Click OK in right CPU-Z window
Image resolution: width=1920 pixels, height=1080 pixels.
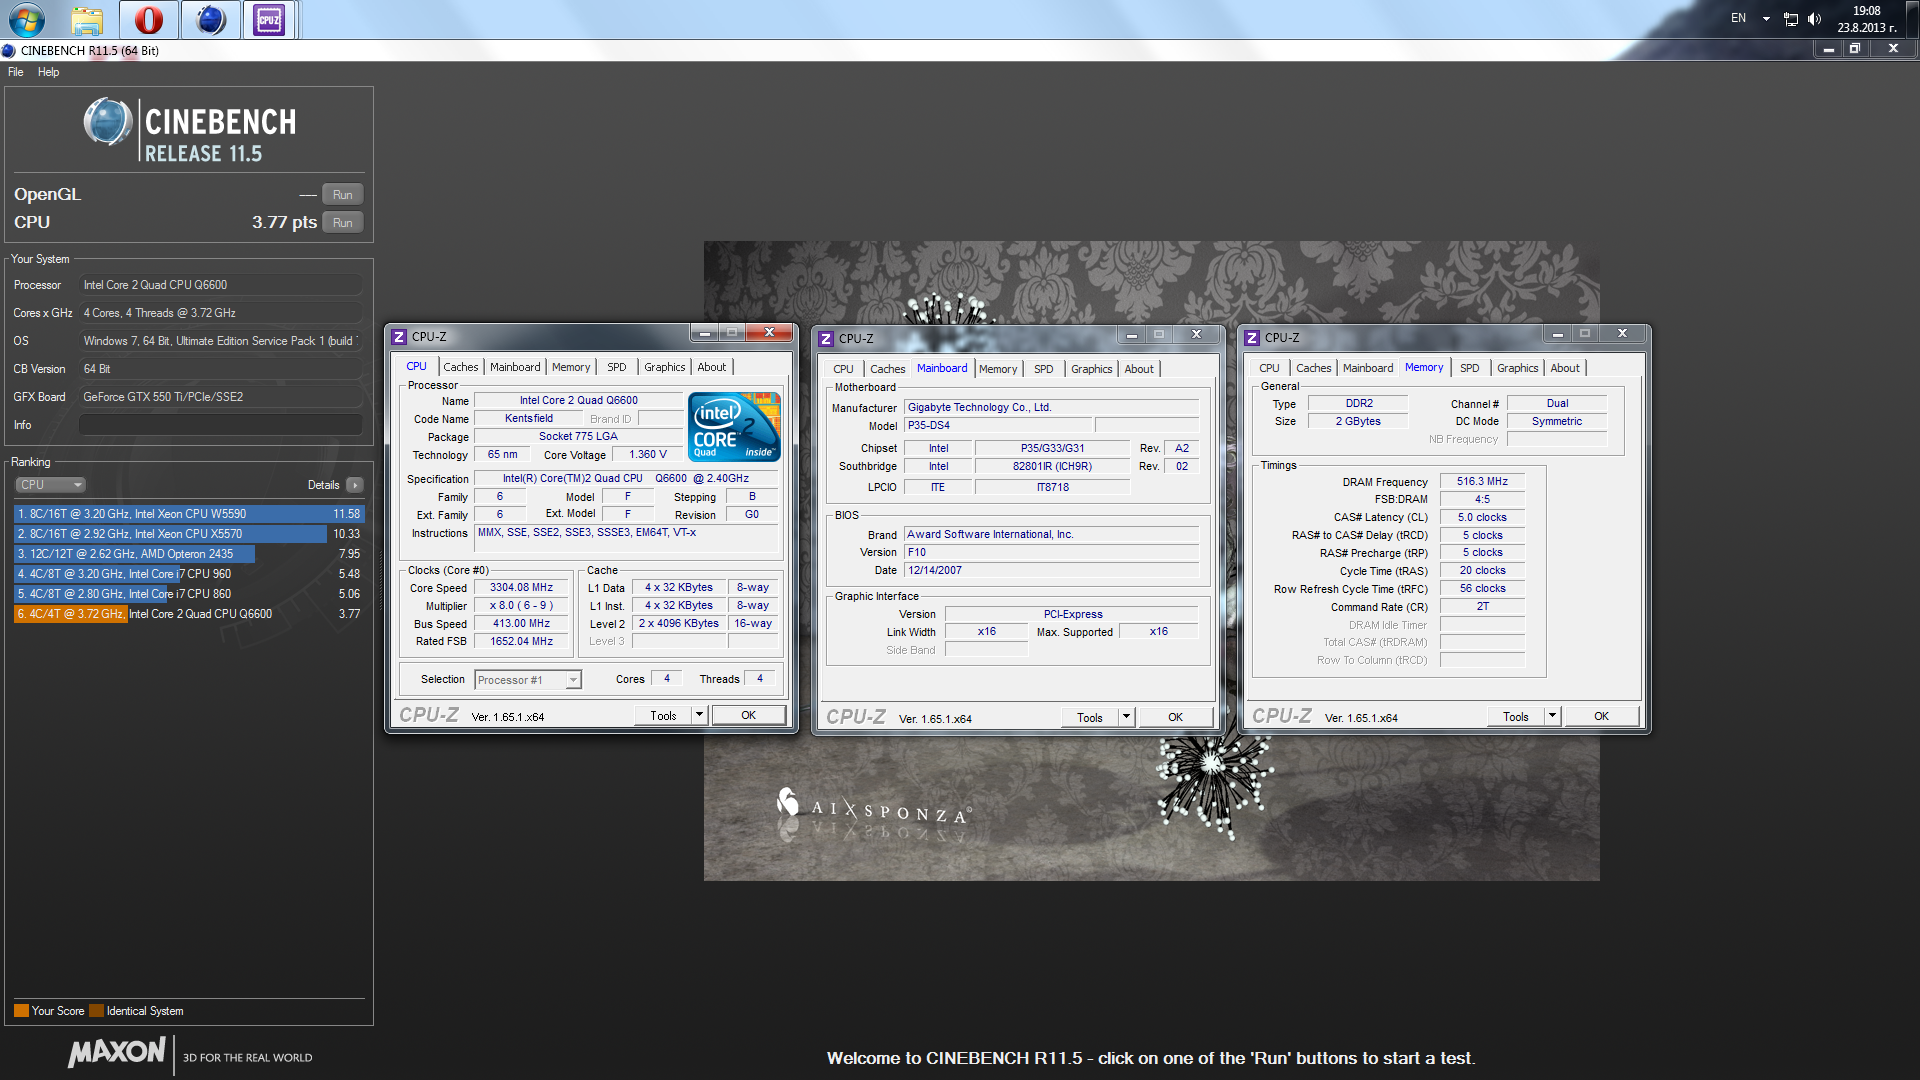1601,717
